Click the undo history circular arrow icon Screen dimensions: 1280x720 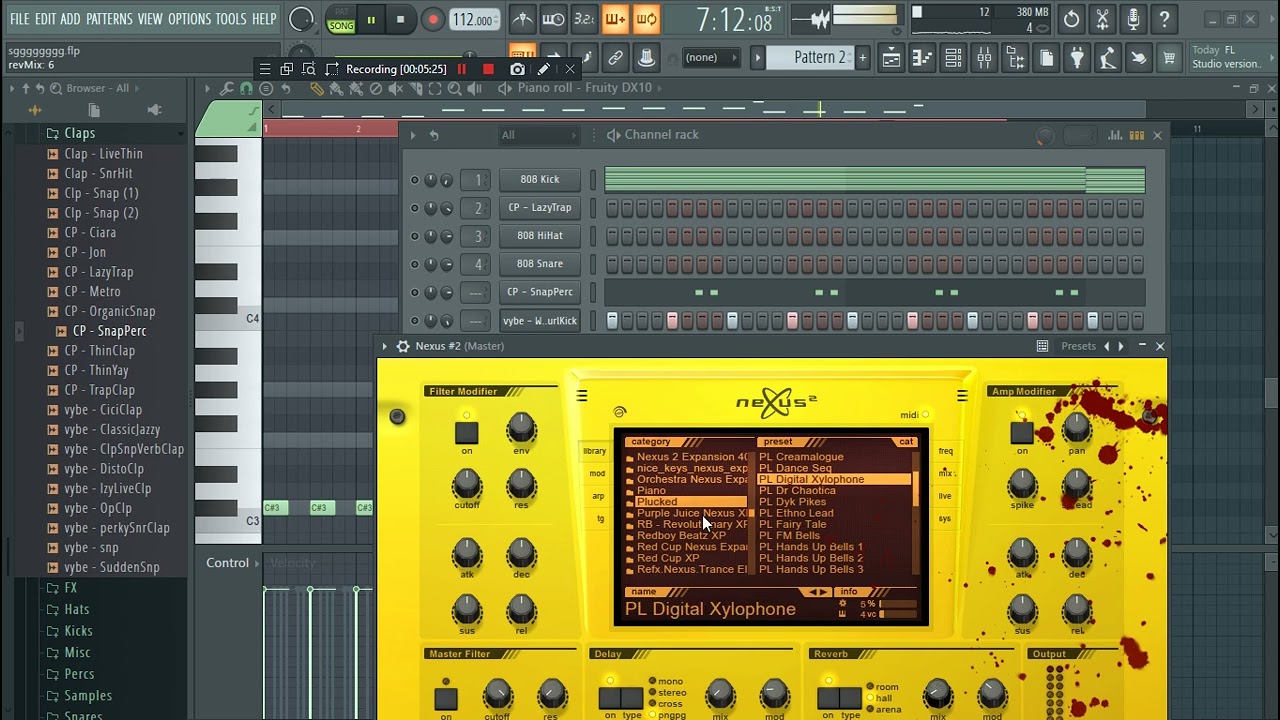tap(1071, 19)
